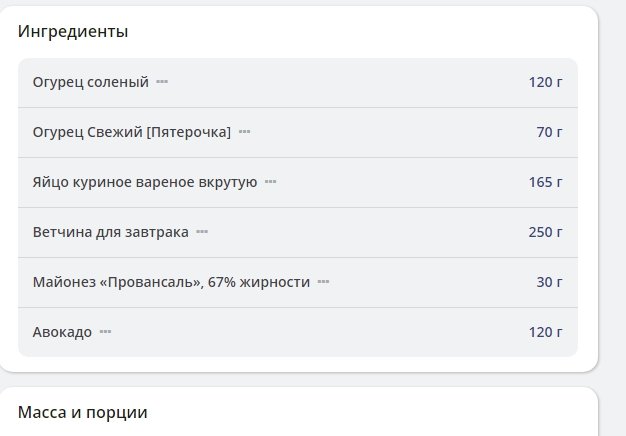Open options menu for Огурец соленый
626x436 pixels.
tap(162, 82)
